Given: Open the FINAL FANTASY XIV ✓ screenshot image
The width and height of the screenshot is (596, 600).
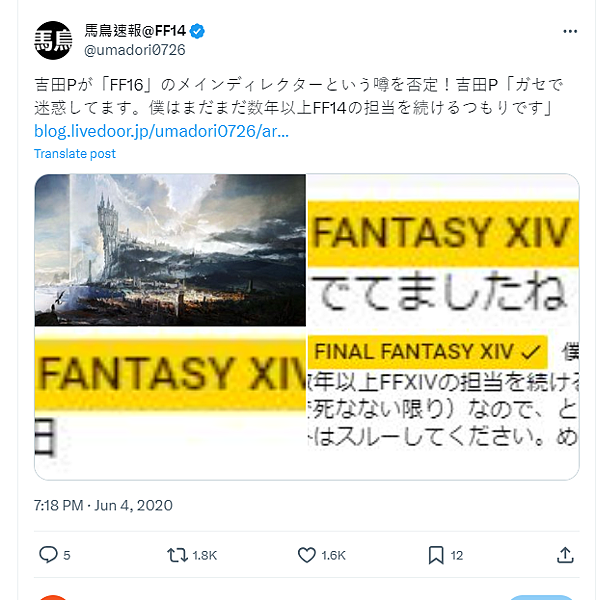Looking at the screenshot, I should coord(443,404).
